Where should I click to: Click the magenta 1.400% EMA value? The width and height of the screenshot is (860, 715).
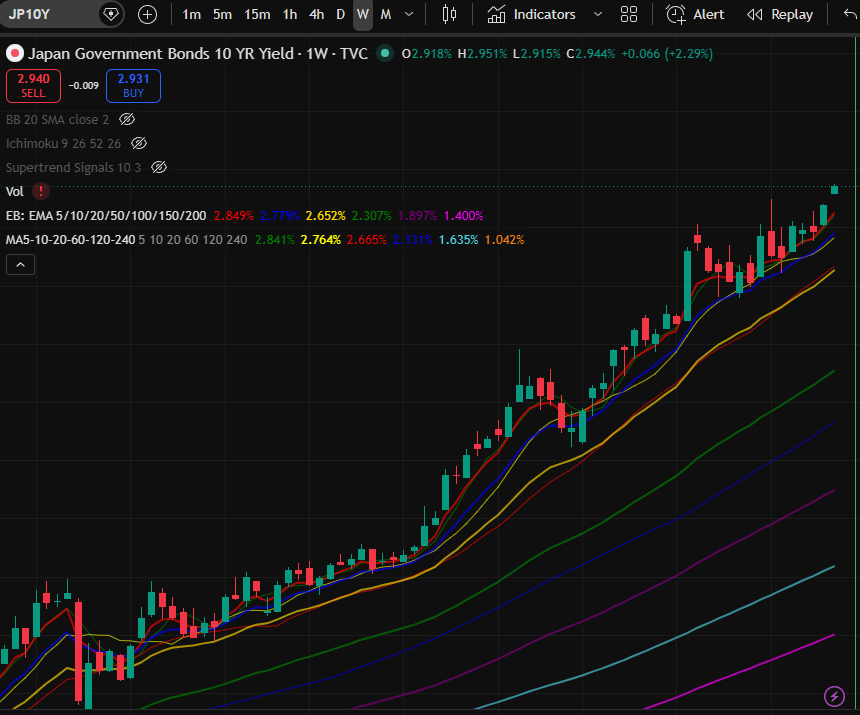[463, 216]
